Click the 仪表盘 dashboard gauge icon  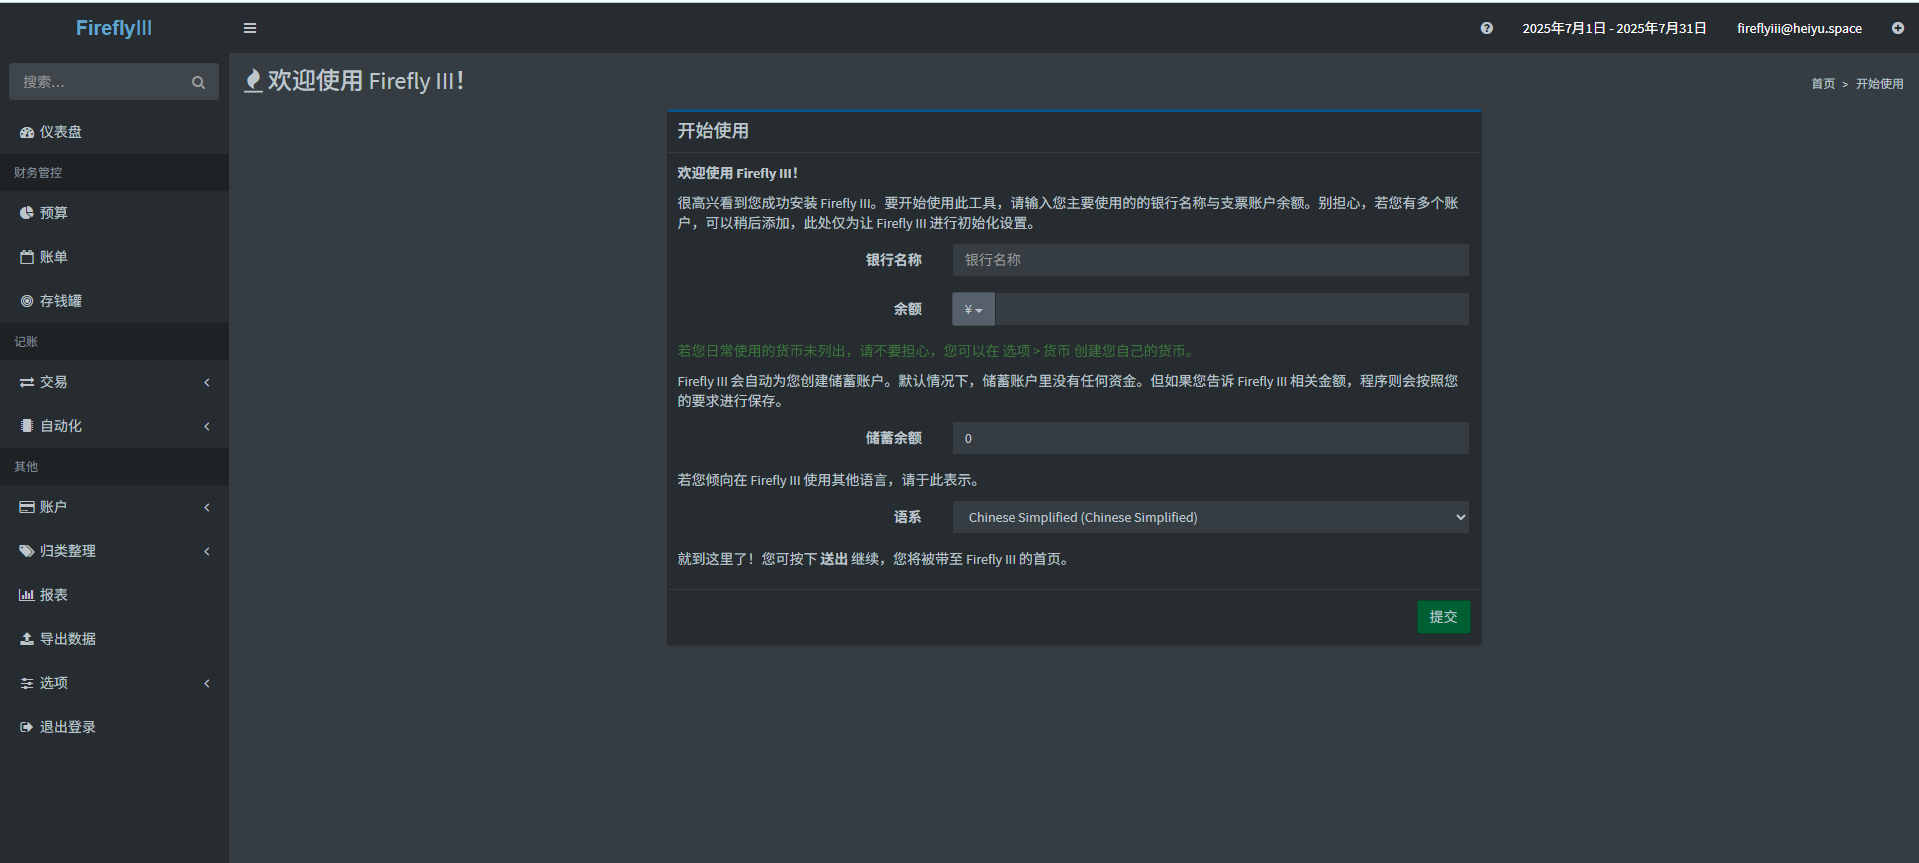tap(27, 132)
